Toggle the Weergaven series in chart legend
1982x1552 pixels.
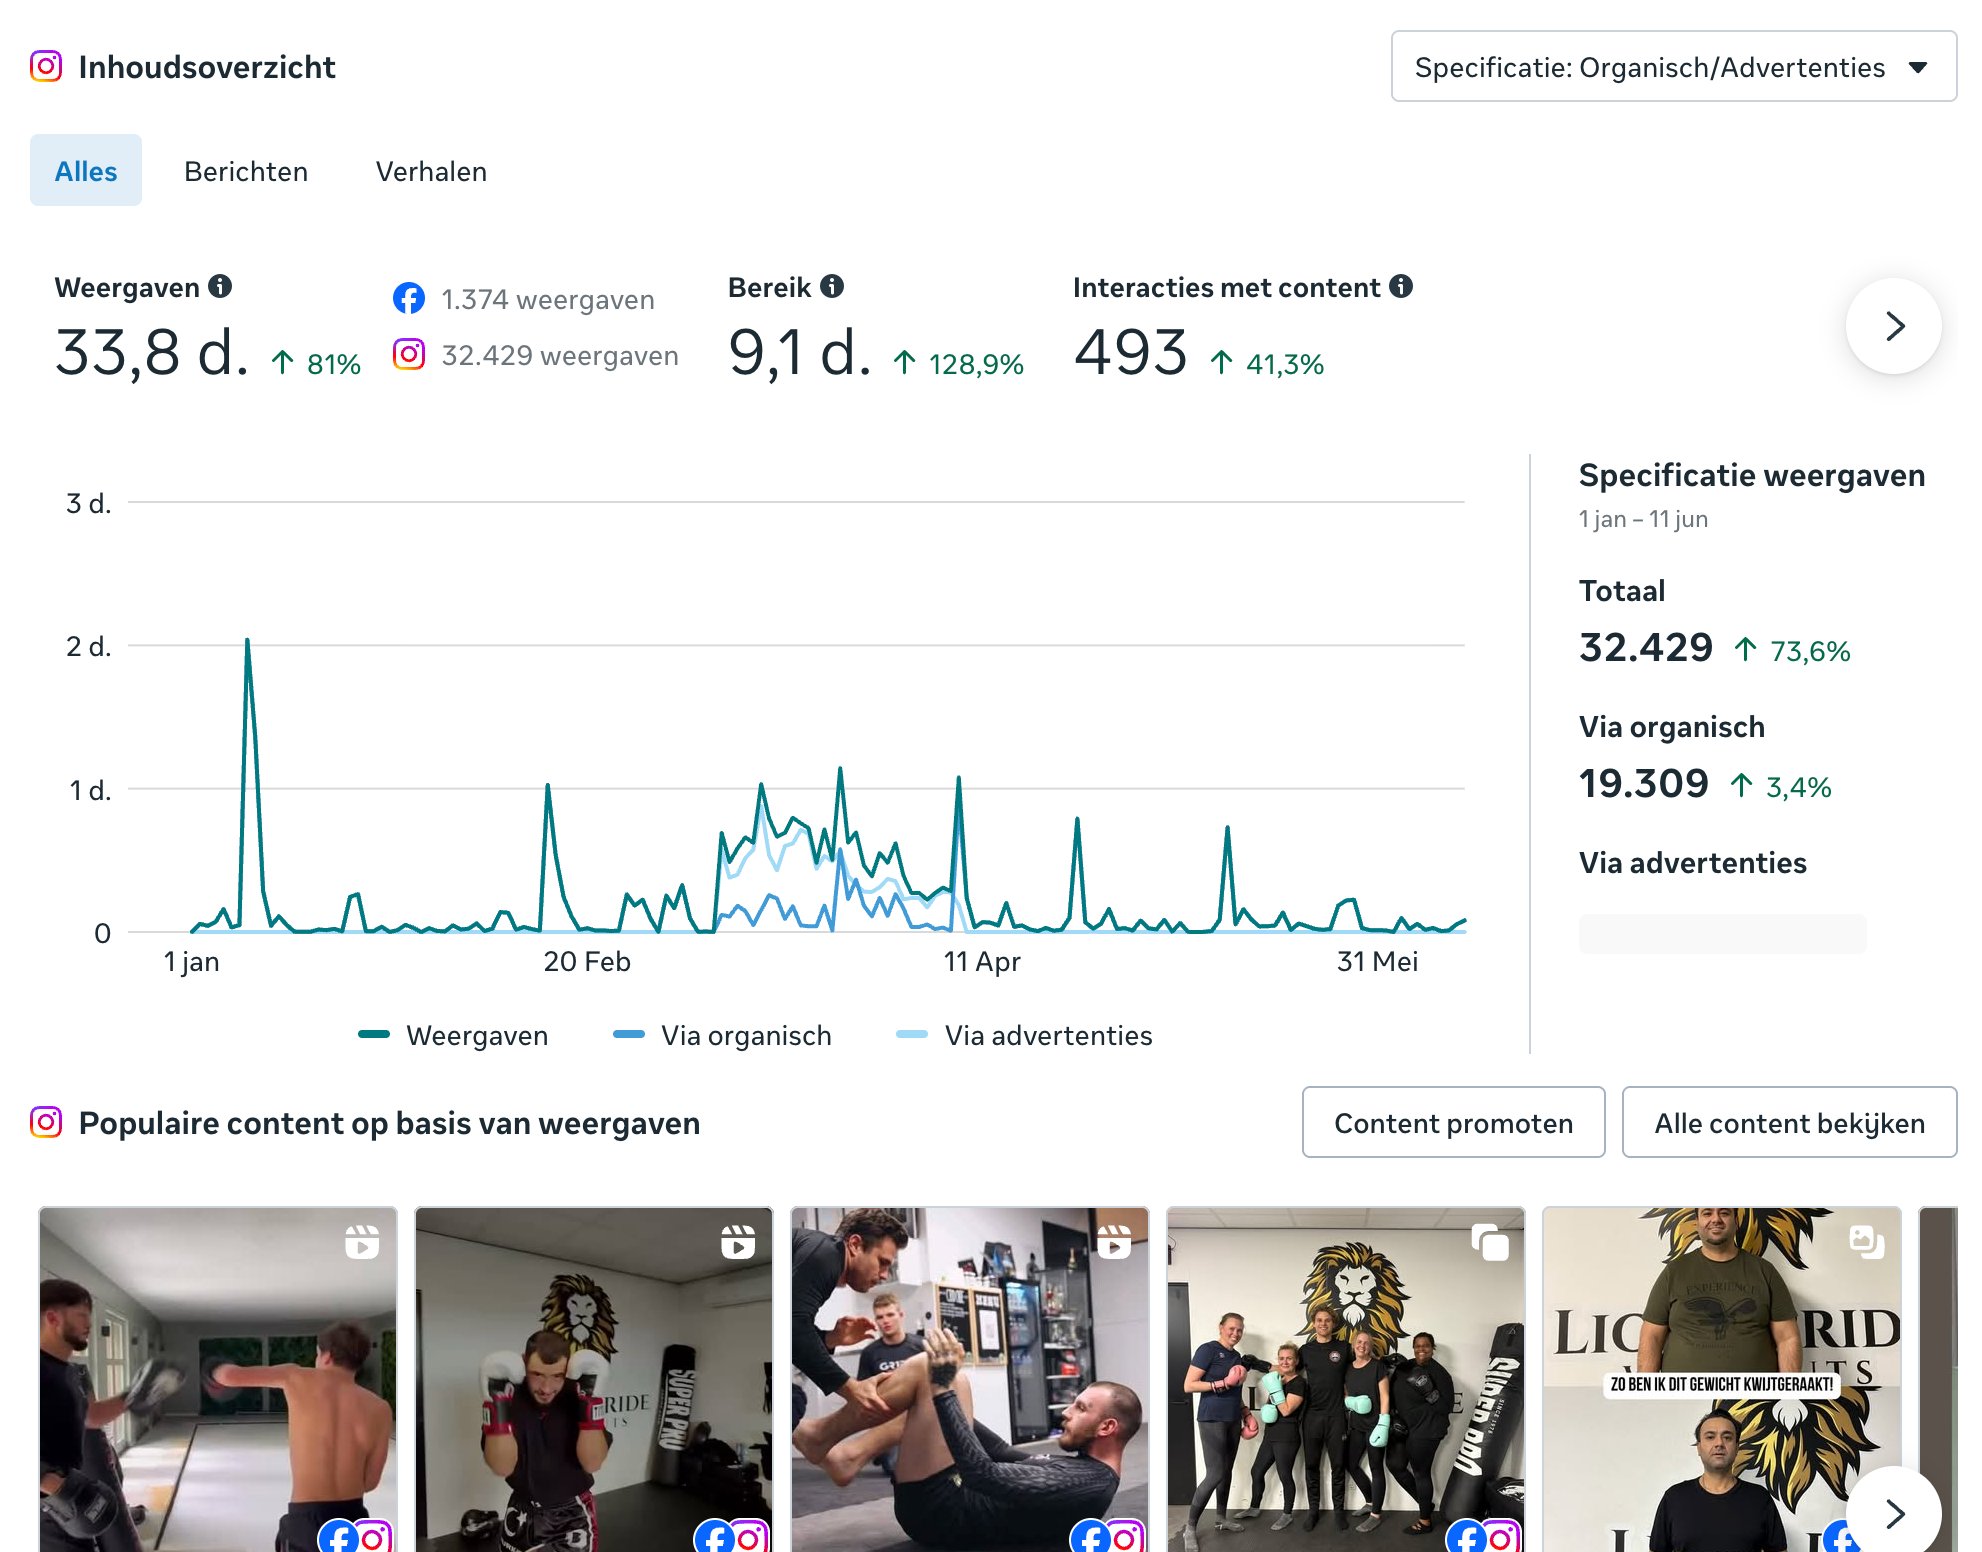pos(453,1035)
